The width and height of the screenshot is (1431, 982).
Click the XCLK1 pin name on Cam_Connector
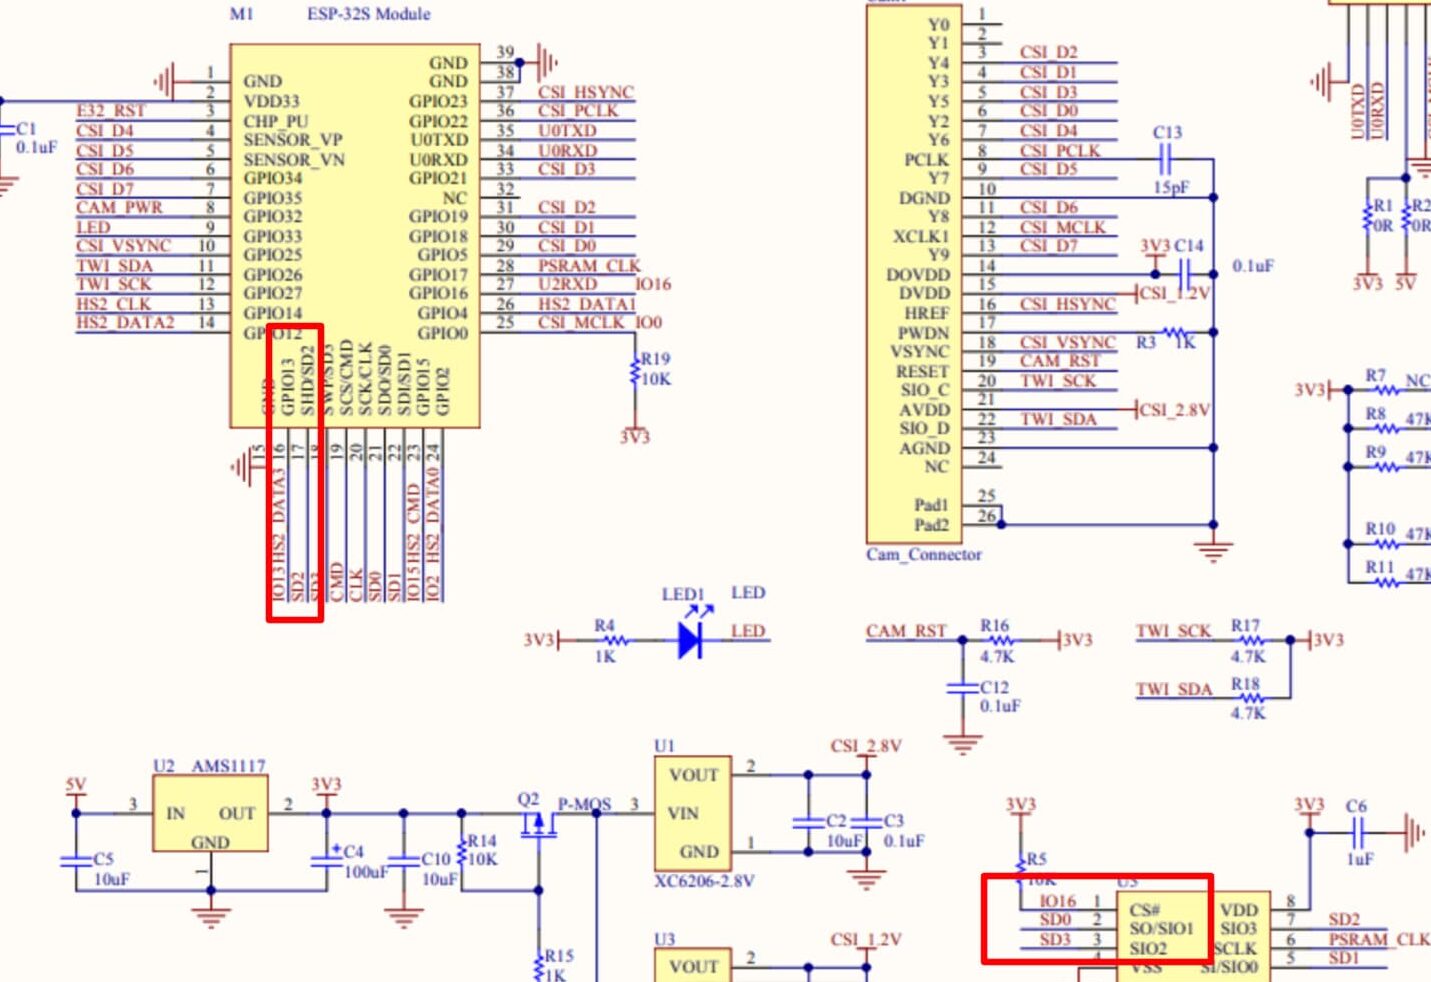pos(921,236)
